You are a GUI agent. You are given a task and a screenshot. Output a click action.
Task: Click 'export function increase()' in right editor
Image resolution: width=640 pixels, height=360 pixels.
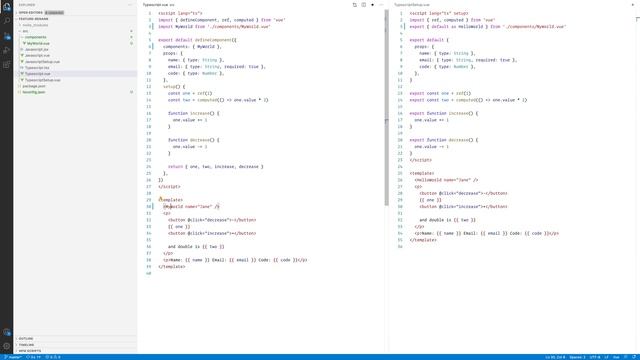(444, 113)
